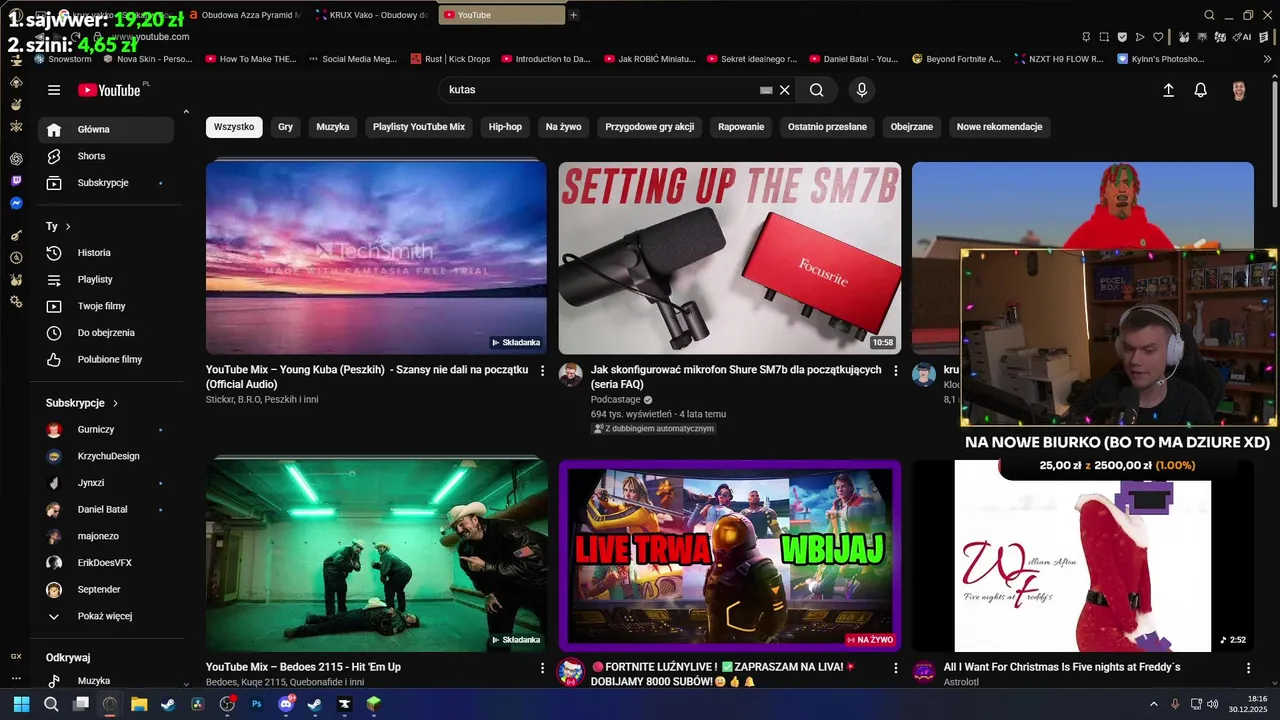Expand Pokaż więcej in subscriptions
Screen dimensions: 1280x720
[106, 616]
